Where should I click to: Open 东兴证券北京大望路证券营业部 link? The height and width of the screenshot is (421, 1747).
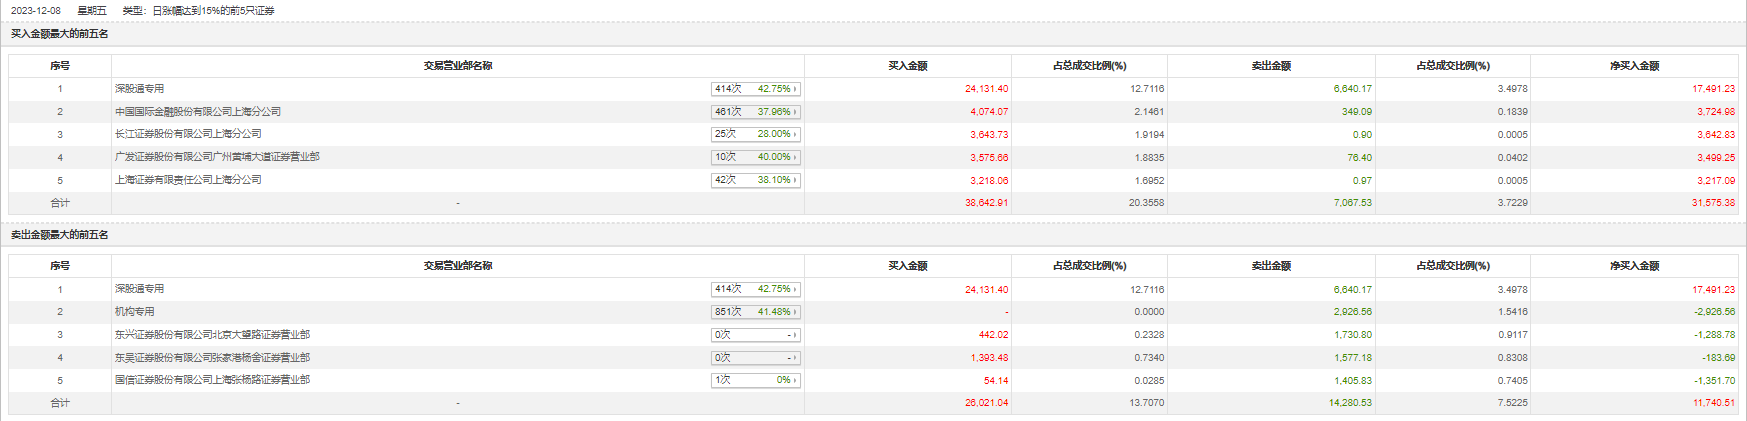pyautogui.click(x=212, y=335)
